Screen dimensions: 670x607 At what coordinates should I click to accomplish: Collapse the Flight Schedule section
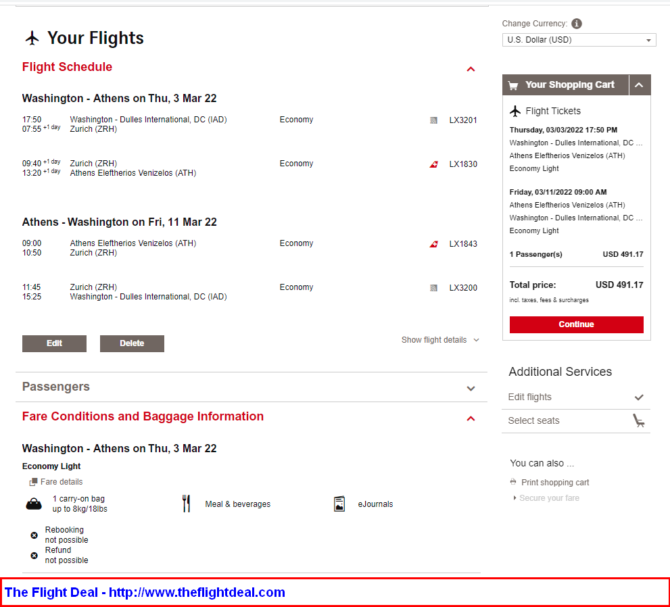(x=471, y=69)
